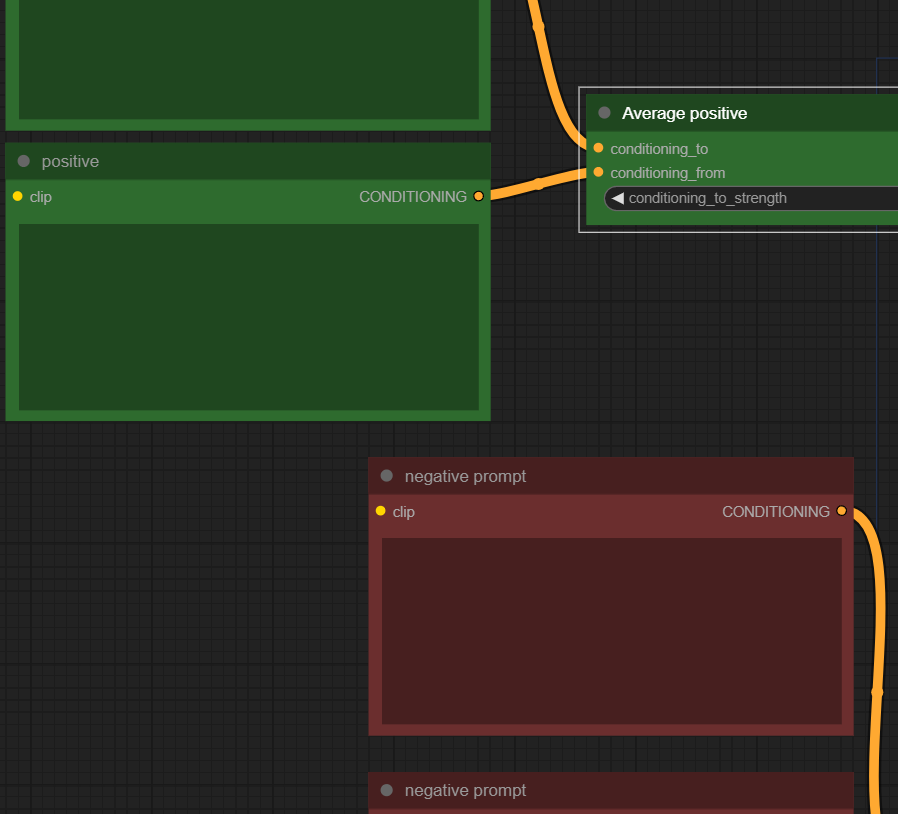Collapse the upper negative prompt node via its header dot
The width and height of the screenshot is (898, 814).
386,476
